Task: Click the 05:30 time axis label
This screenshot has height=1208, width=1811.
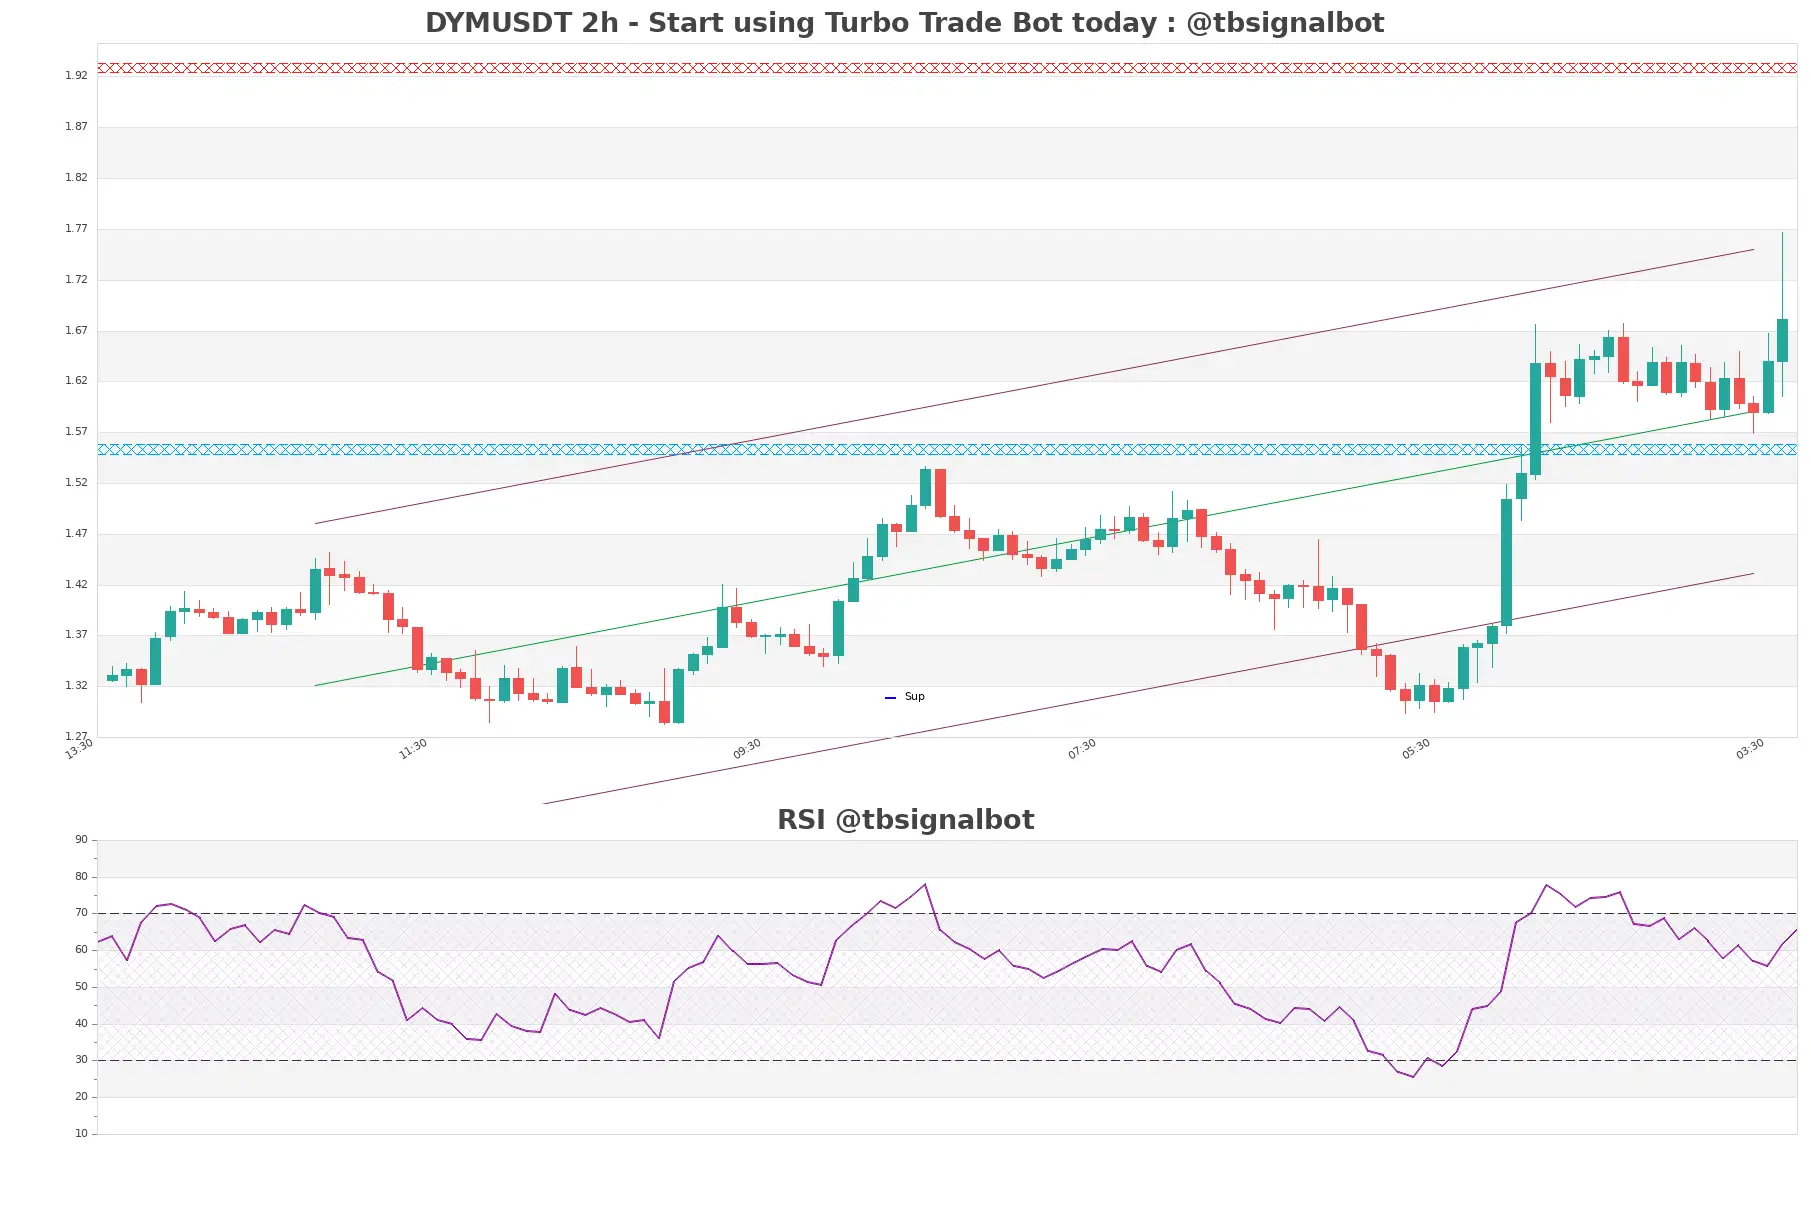Action: pyautogui.click(x=1416, y=749)
